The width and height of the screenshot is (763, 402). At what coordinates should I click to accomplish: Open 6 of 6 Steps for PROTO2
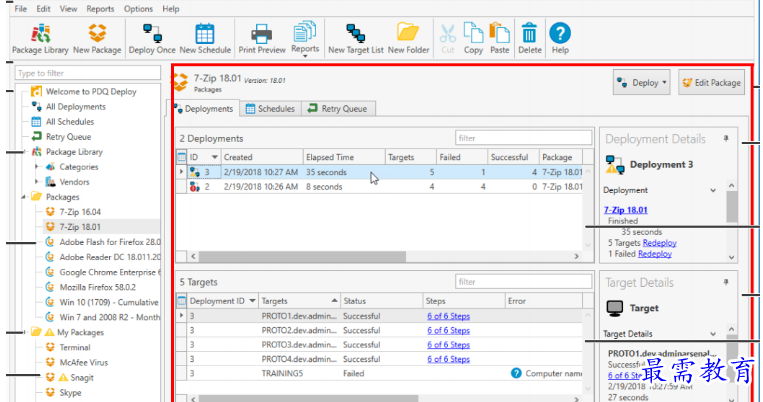[x=448, y=330]
